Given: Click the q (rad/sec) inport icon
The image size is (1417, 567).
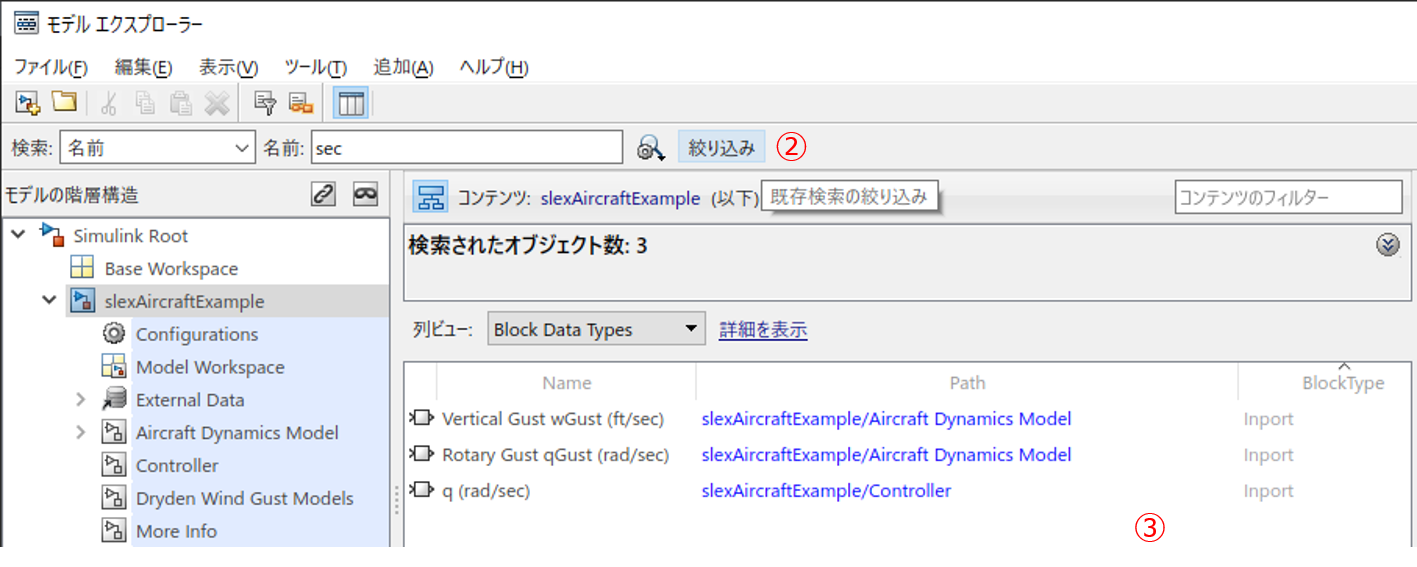Looking at the screenshot, I should (421, 490).
